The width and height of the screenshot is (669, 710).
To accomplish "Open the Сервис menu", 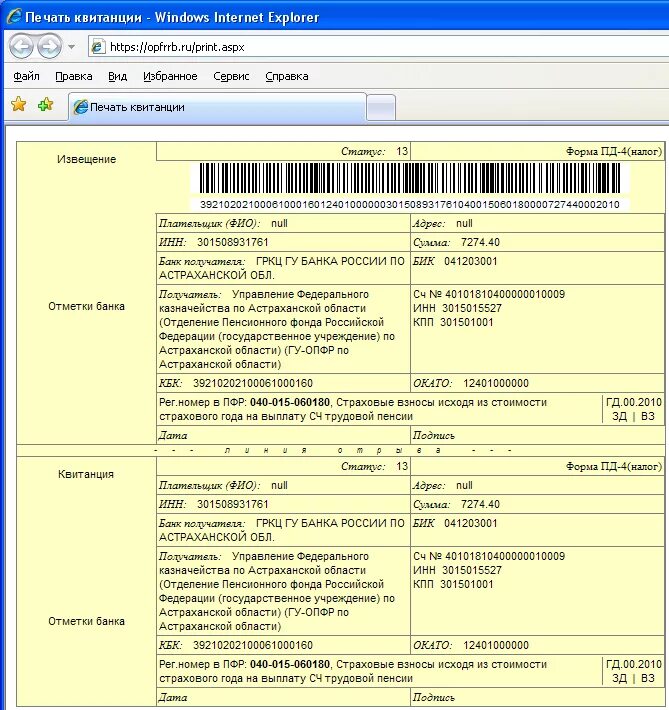I will (231, 76).
